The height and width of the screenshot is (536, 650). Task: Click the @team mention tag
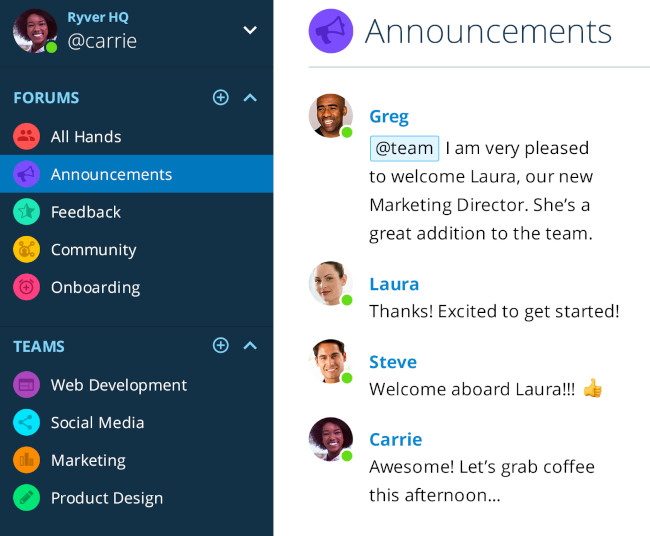[x=404, y=148]
